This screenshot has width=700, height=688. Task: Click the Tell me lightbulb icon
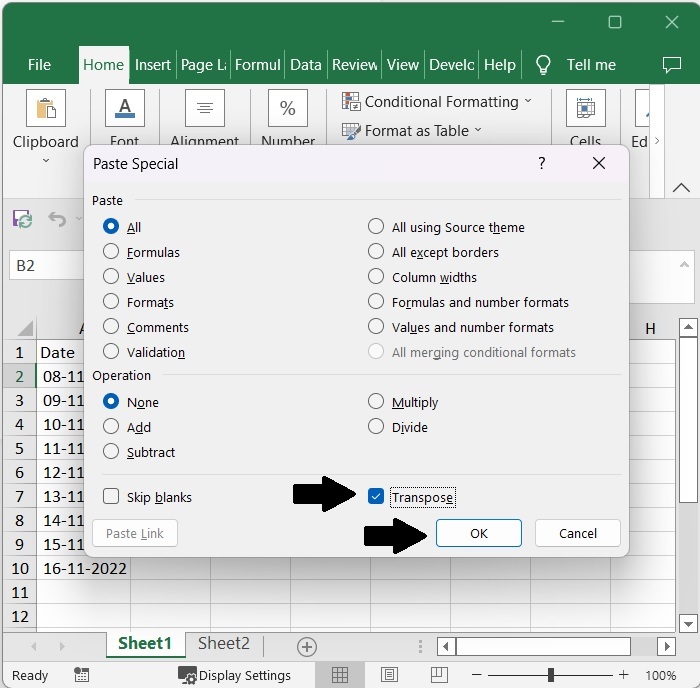(543, 65)
